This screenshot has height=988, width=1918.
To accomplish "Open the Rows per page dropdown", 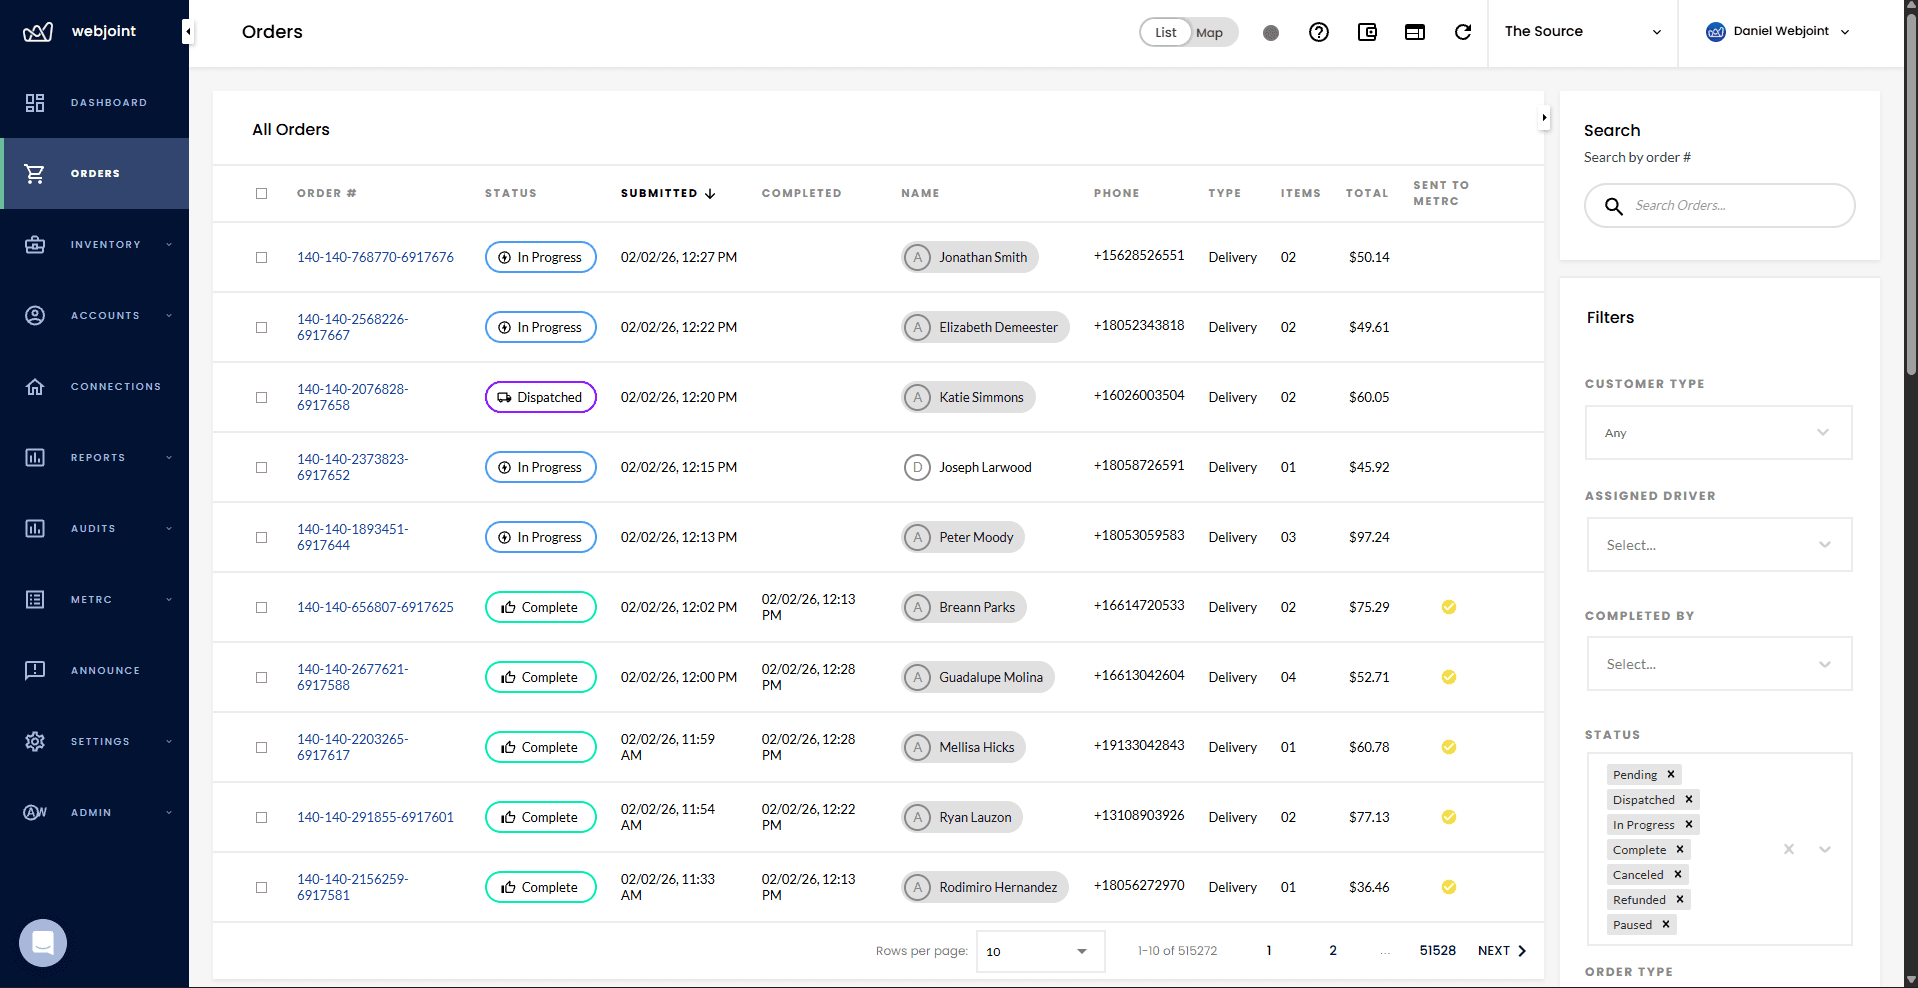I will [x=1039, y=951].
